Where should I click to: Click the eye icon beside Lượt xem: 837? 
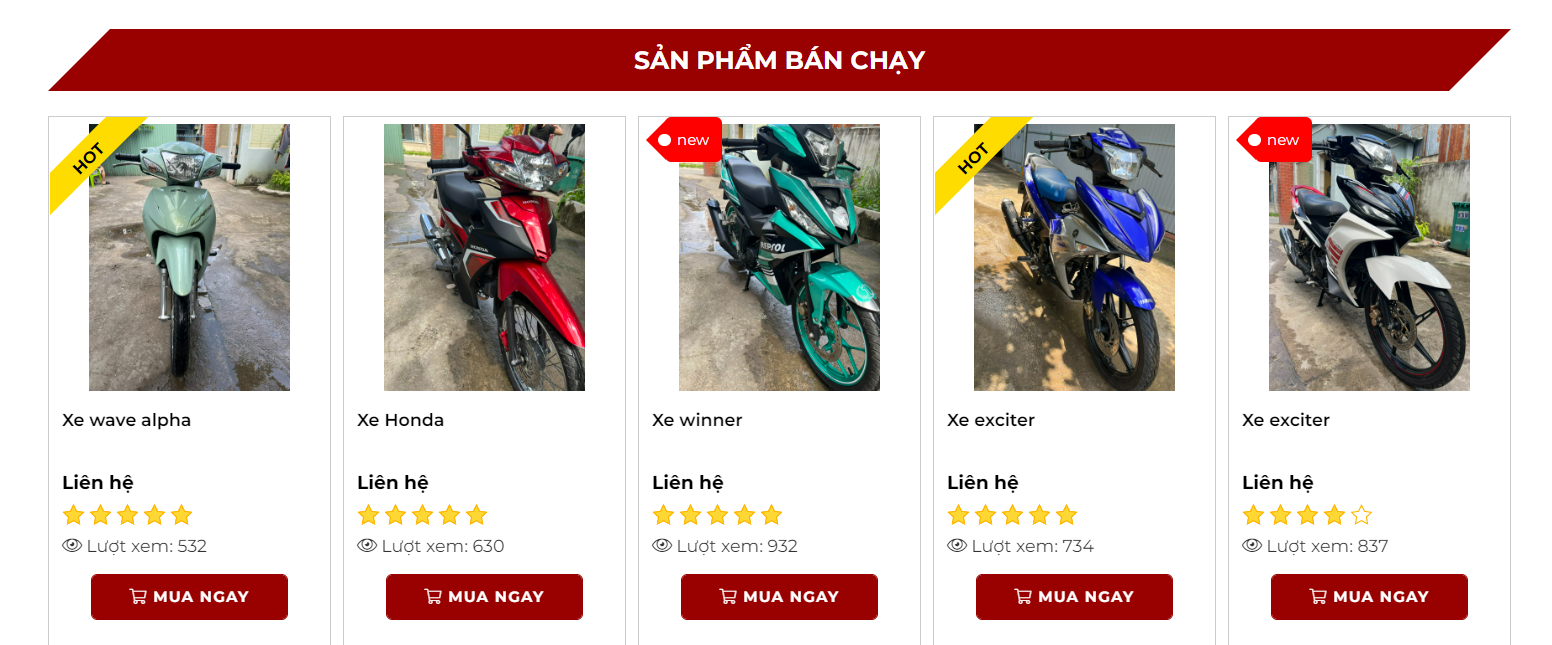[x=1252, y=545]
